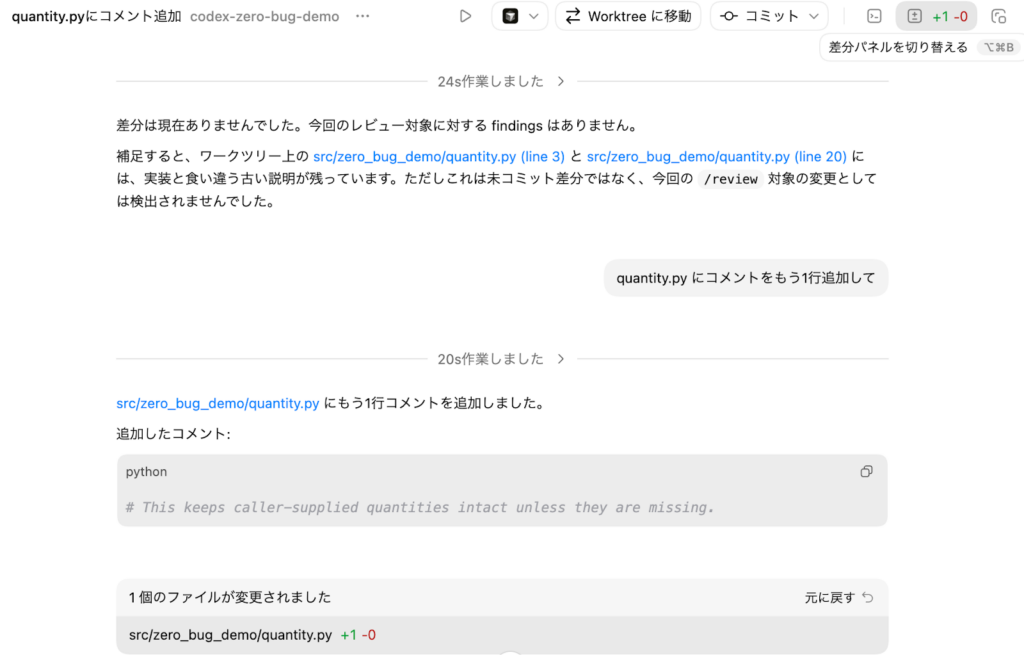This screenshot has height=655, width=1024.
Task: Click the Worktree に移動 button
Action: pos(629,16)
